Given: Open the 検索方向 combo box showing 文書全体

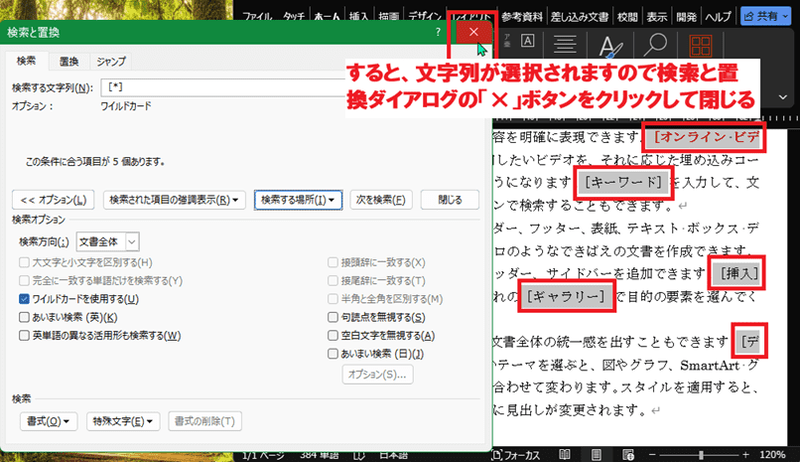Looking at the screenshot, I should tap(107, 242).
